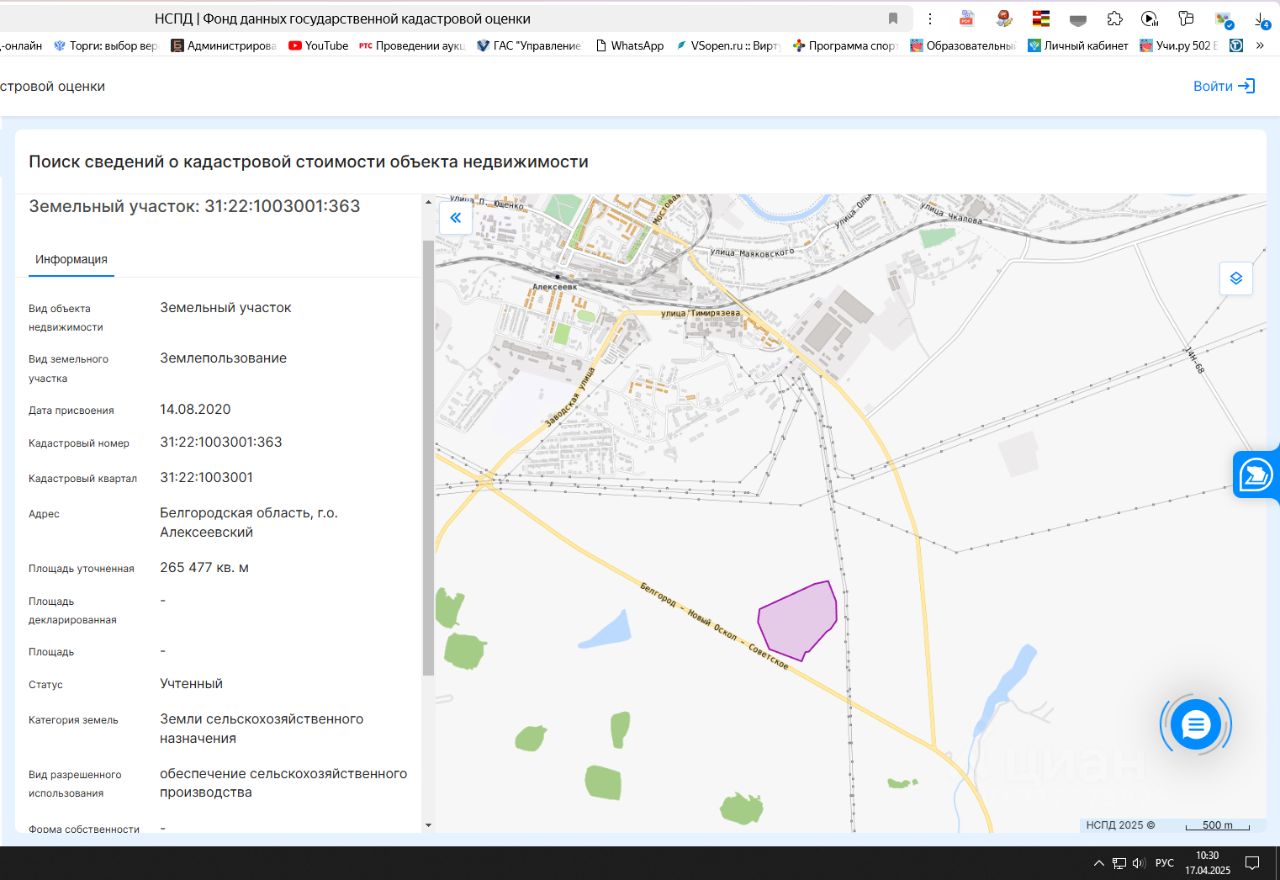Click 'обеспечение сельскохозяйственного производства' value
1280x880 pixels.
click(x=284, y=783)
